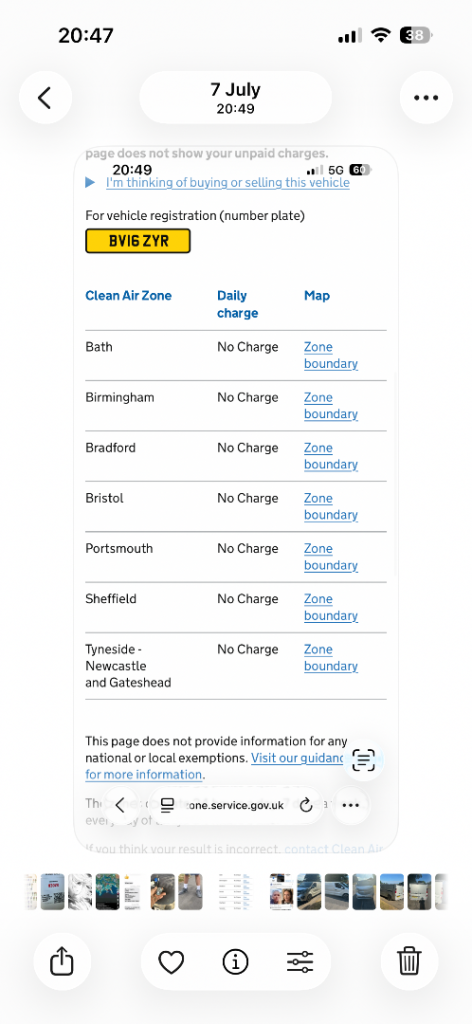Select the green map thumbnail in filmstrip

coord(108,892)
